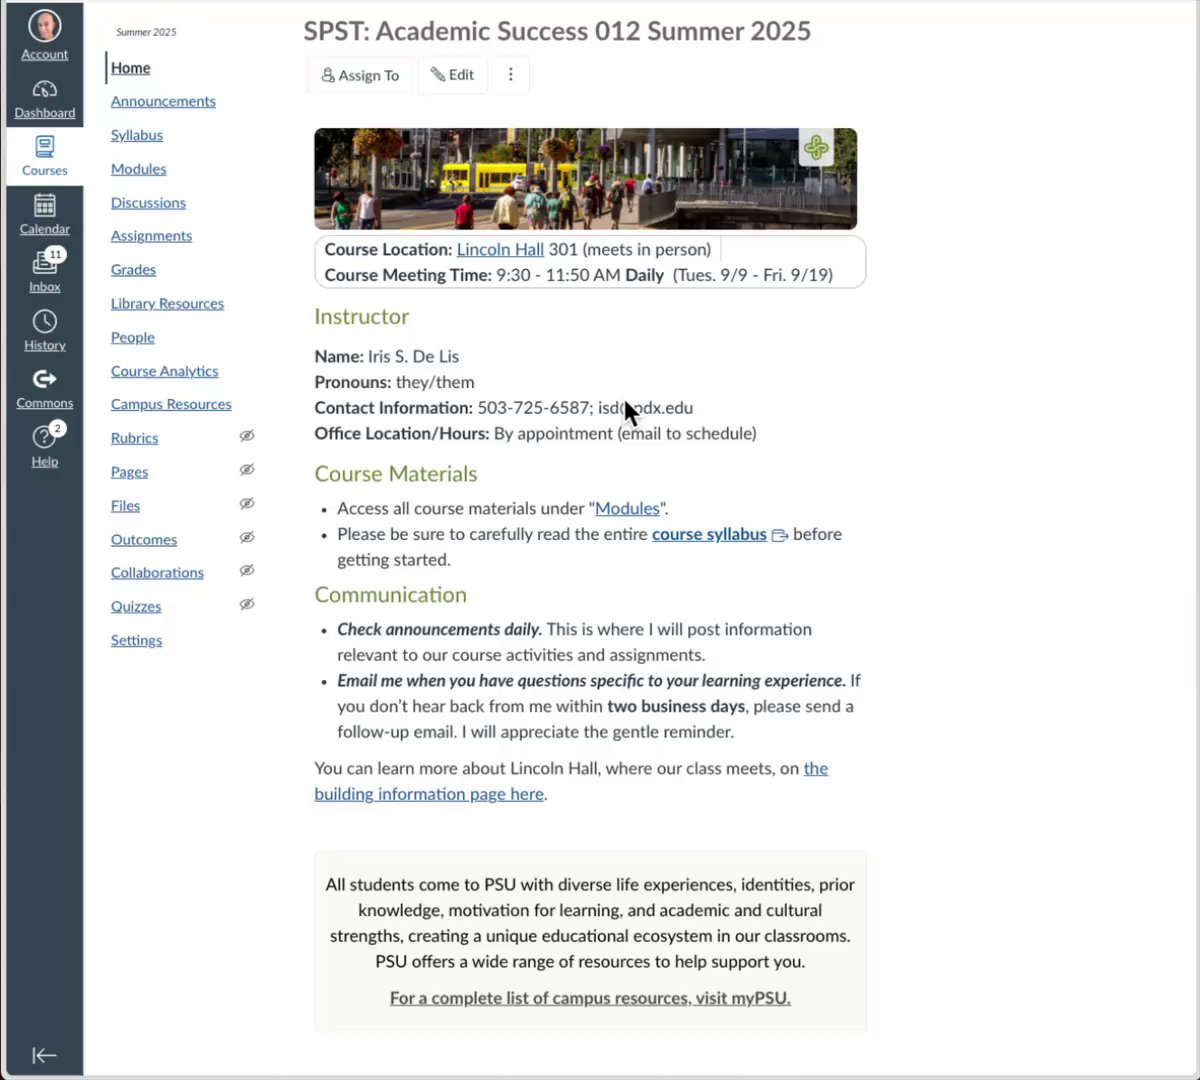The height and width of the screenshot is (1080, 1200).
Task: Click the instructor name Iris S. De Lis
Action: pyautogui.click(x=413, y=357)
